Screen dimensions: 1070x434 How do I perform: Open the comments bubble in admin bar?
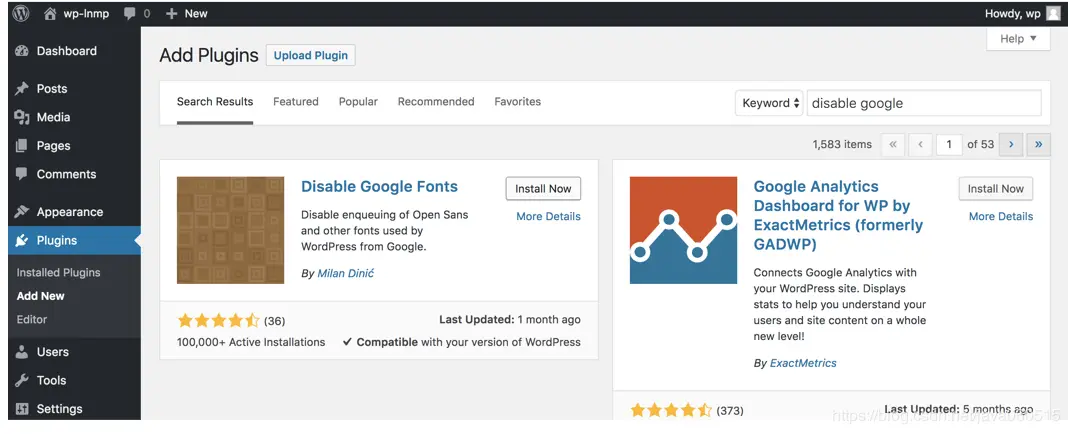point(130,14)
